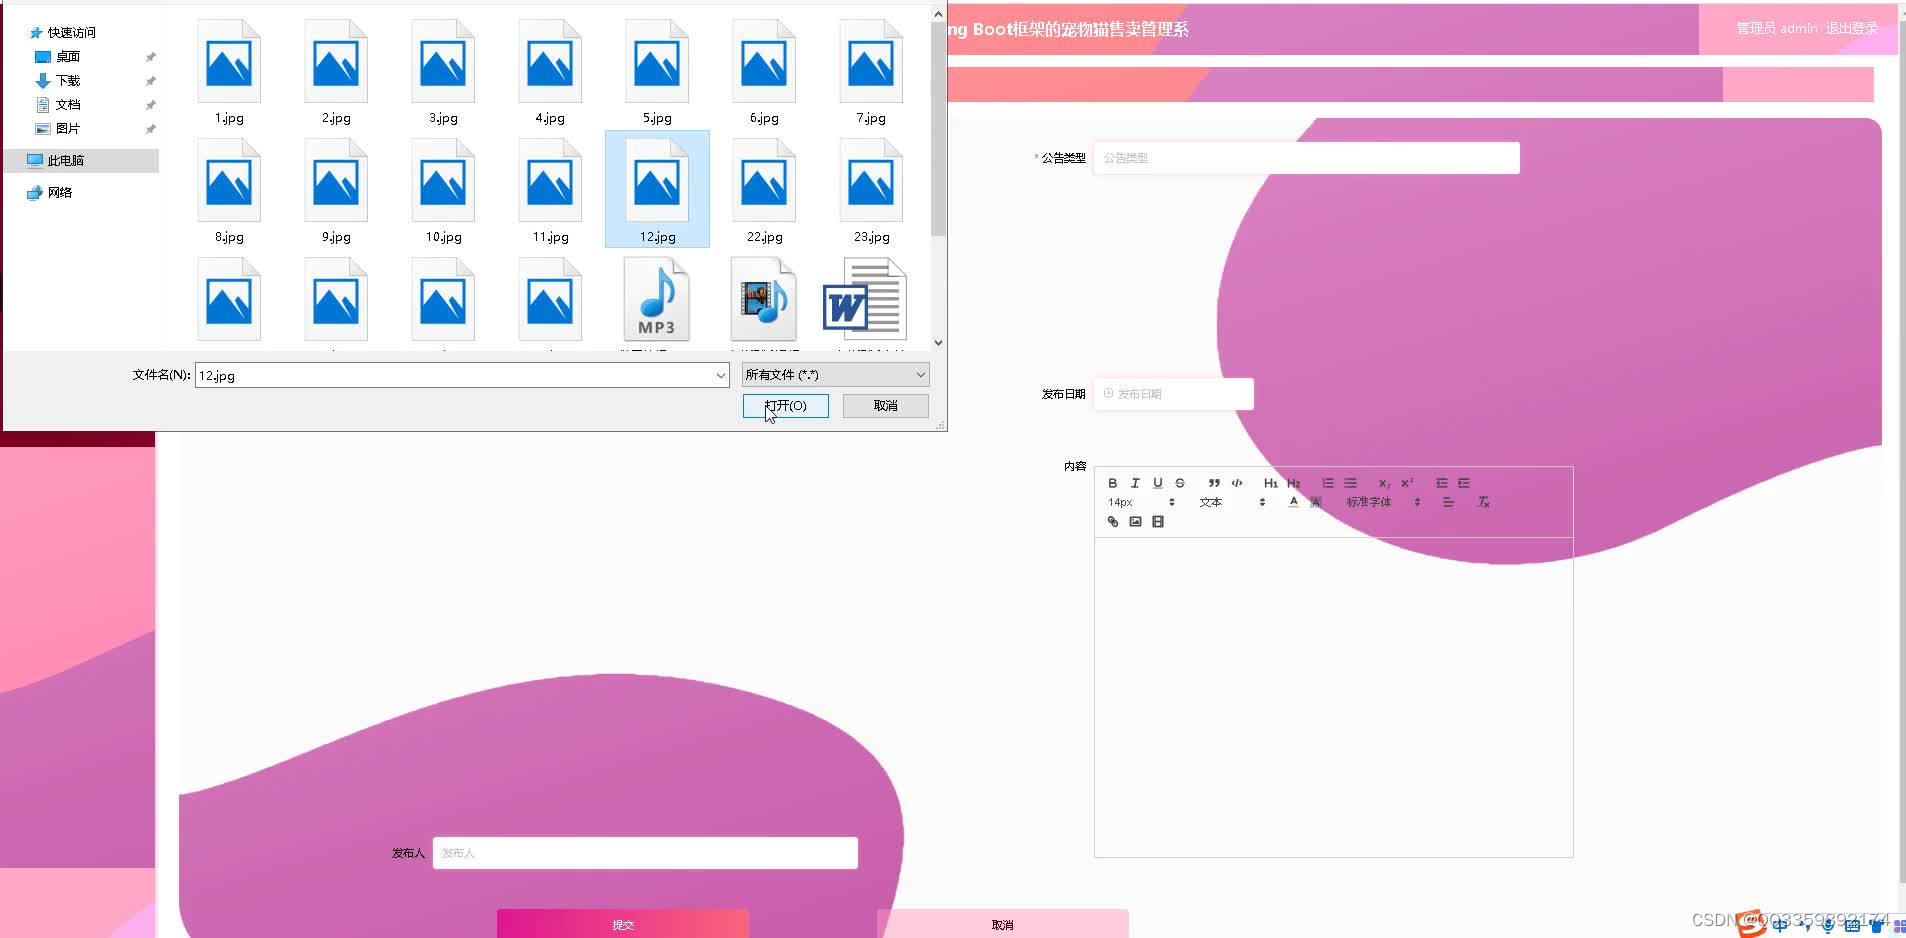Toggle italic formatting in the editor
The height and width of the screenshot is (938, 1906).
pos(1135,483)
